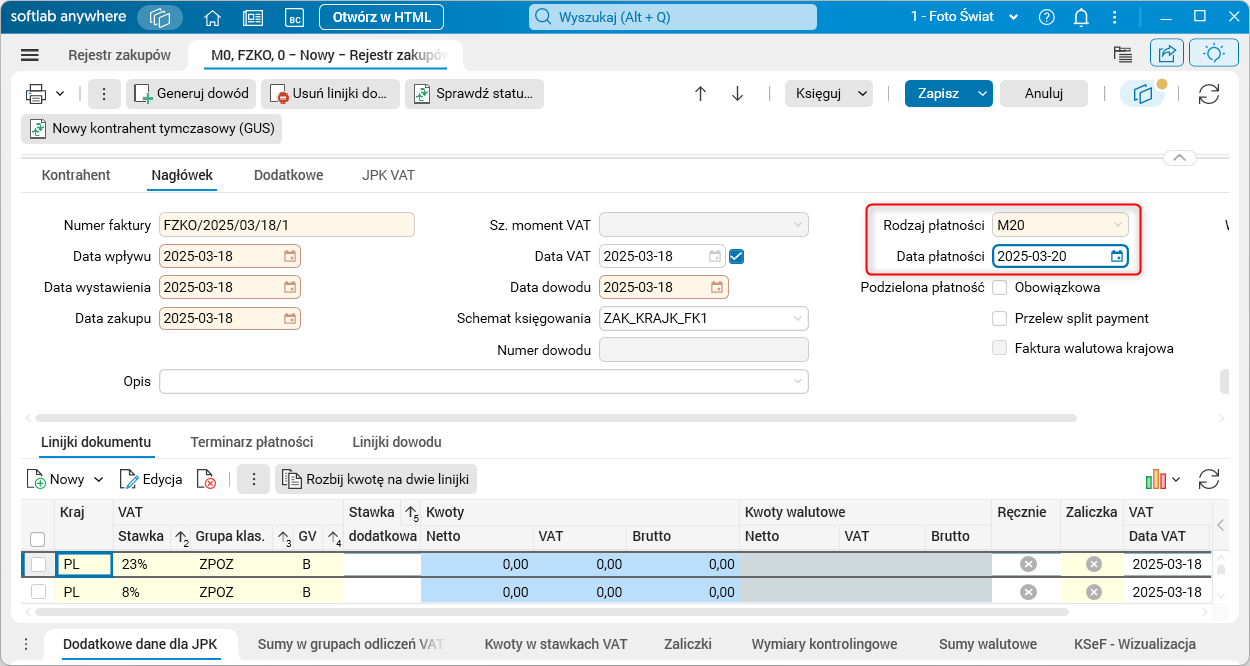Open Schemat księgowania dropdown

[x=797, y=318]
